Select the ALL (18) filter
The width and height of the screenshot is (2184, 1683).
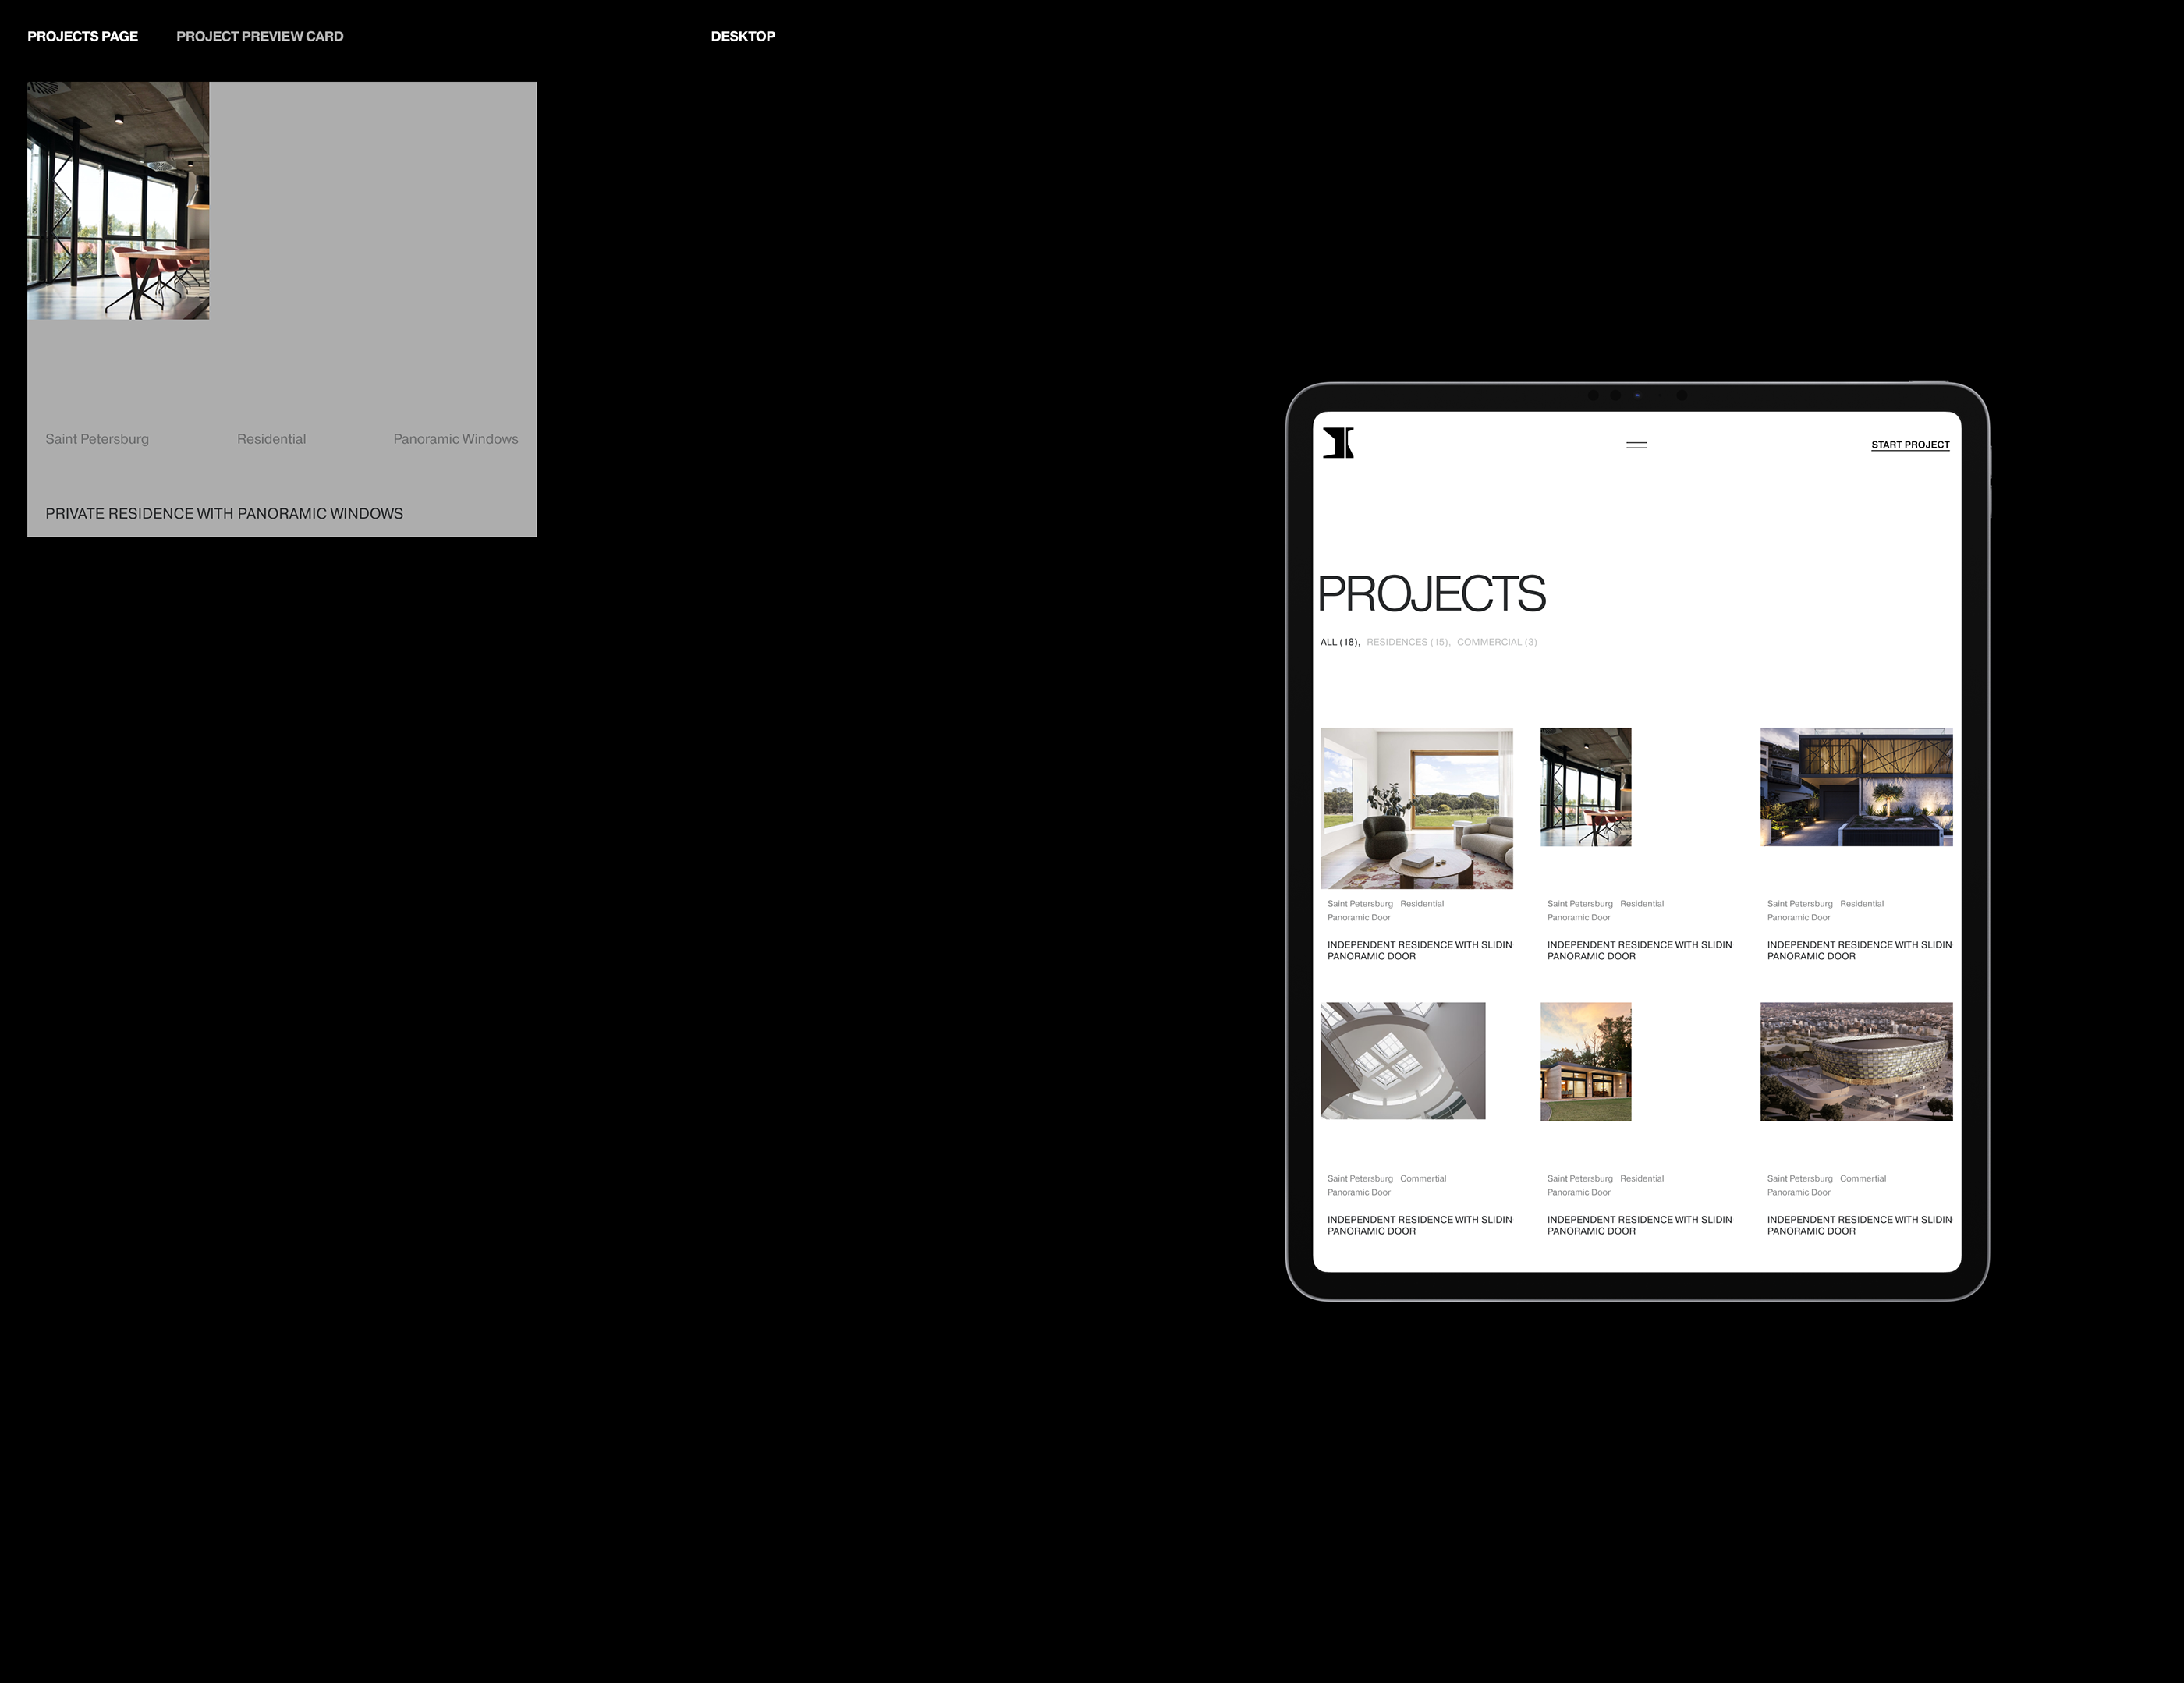(1338, 642)
